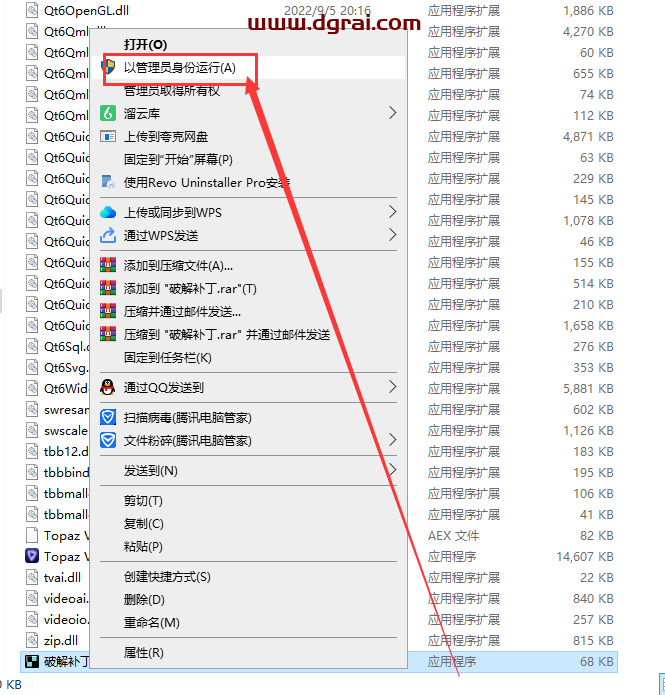The width and height of the screenshot is (665, 695).
Task: Click the swscale file icon
Action: [x=32, y=430]
